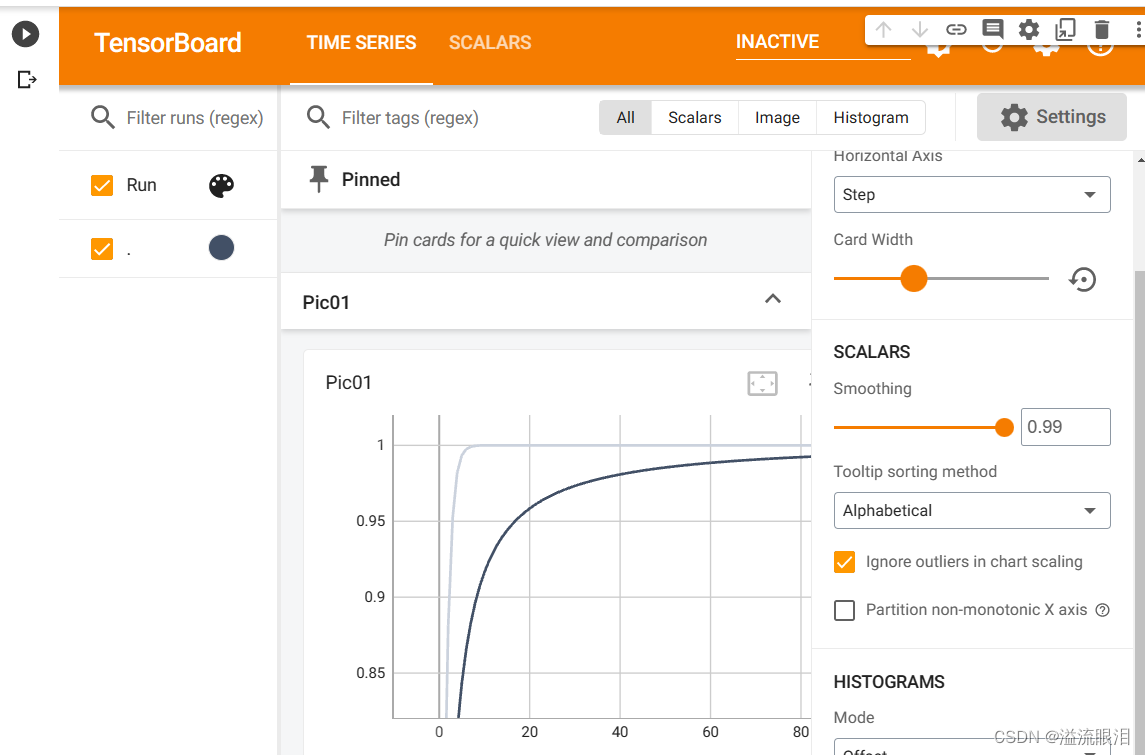Click the copy link icon in the toolbar
The width and height of the screenshot is (1145, 755).
point(956,30)
